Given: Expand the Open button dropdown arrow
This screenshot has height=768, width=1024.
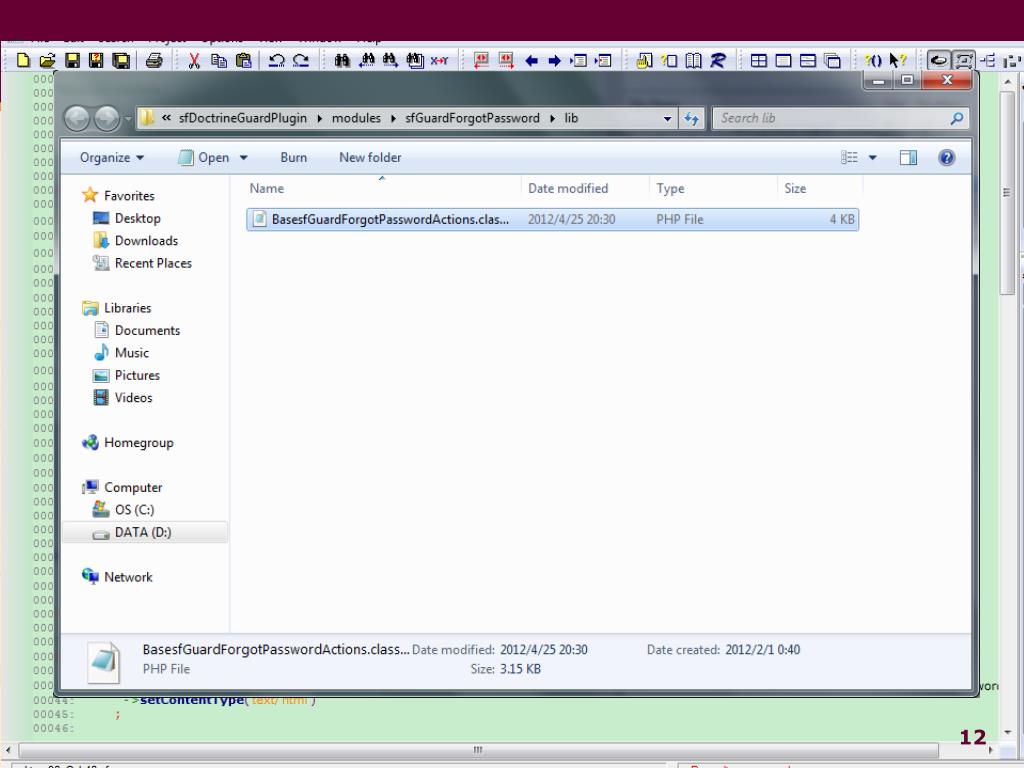Looking at the screenshot, I should [244, 158].
